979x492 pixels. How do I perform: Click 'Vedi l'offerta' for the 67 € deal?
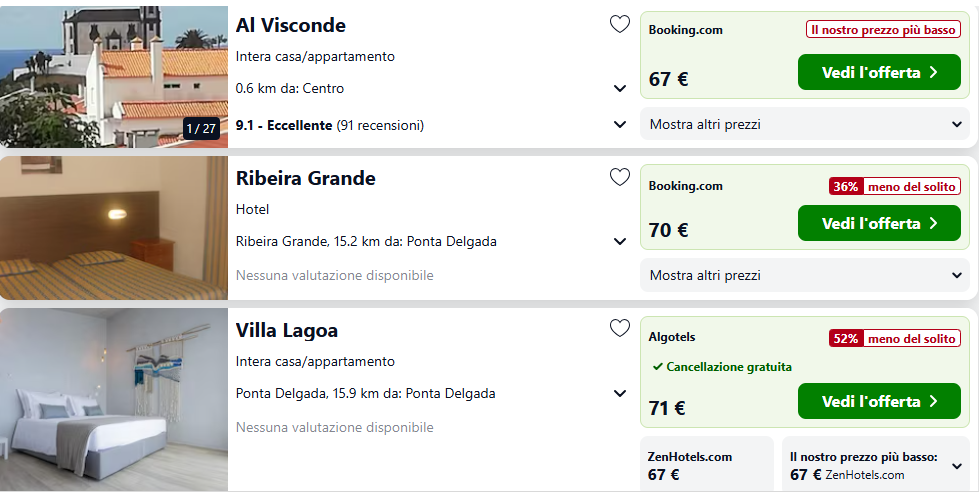[x=879, y=72]
